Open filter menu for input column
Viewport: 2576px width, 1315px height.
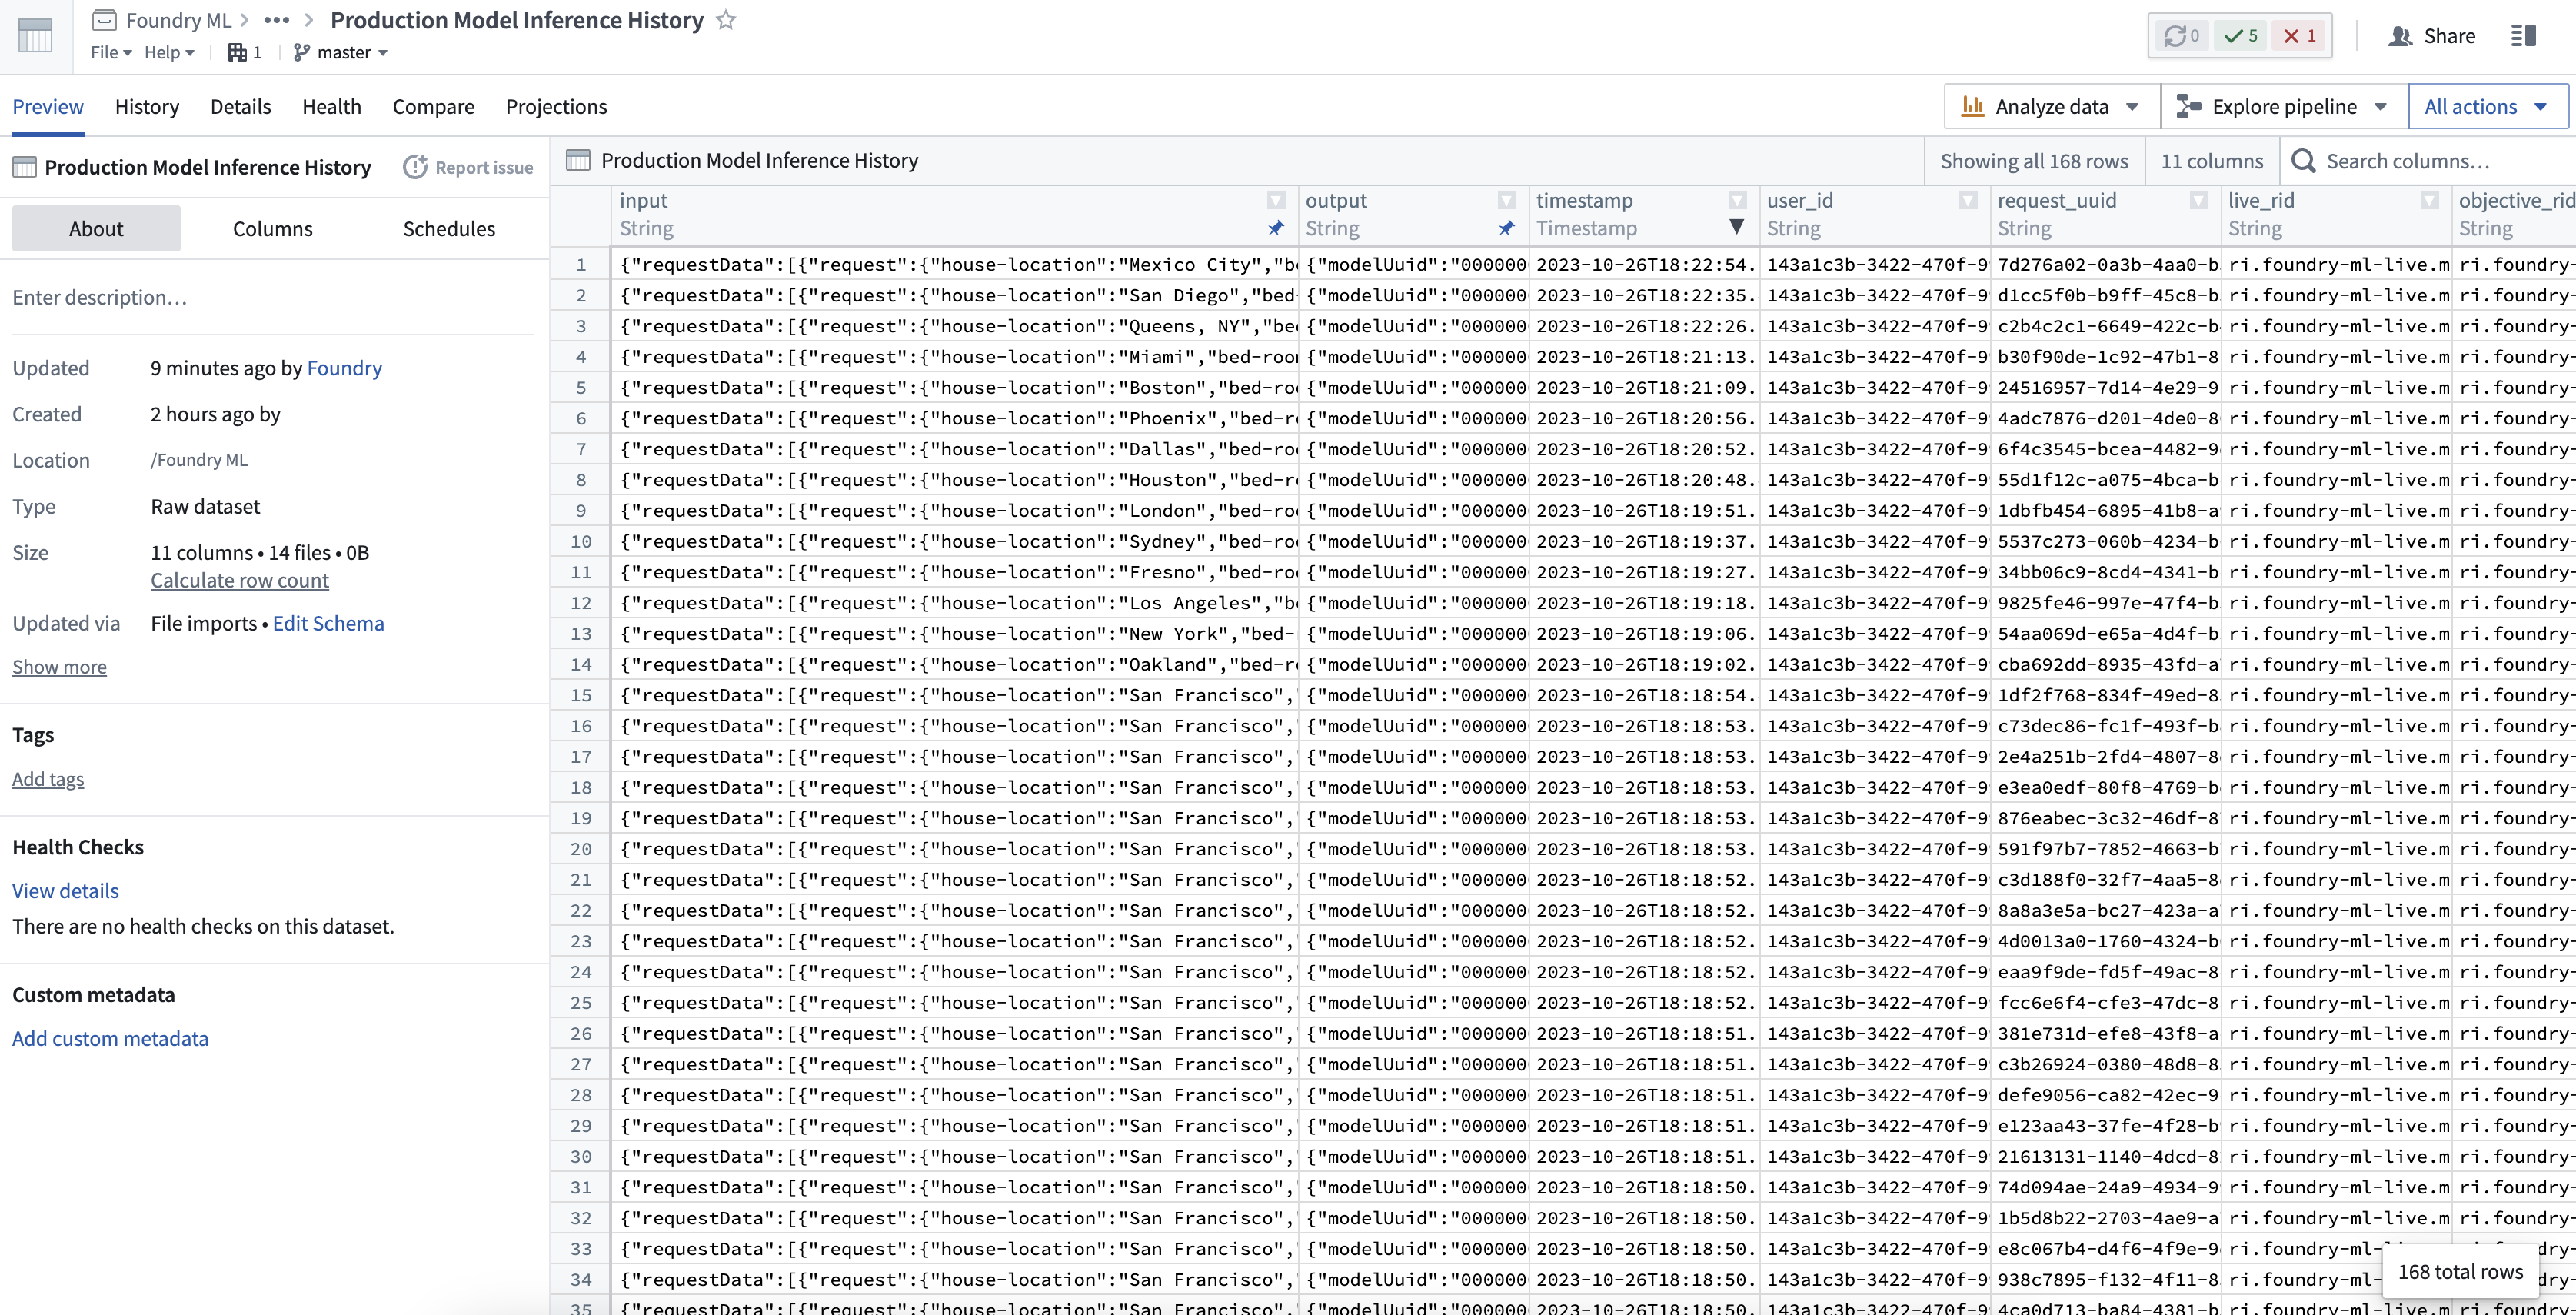pos(1276,200)
